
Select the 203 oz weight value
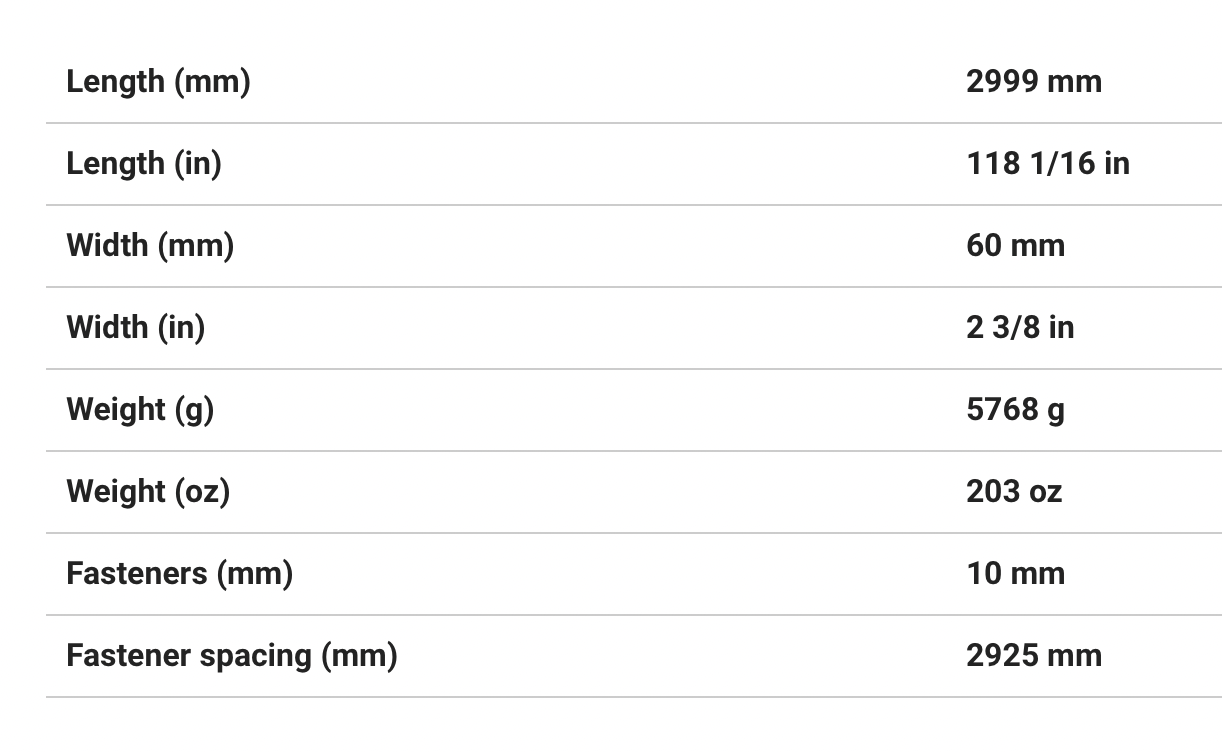[1014, 491]
